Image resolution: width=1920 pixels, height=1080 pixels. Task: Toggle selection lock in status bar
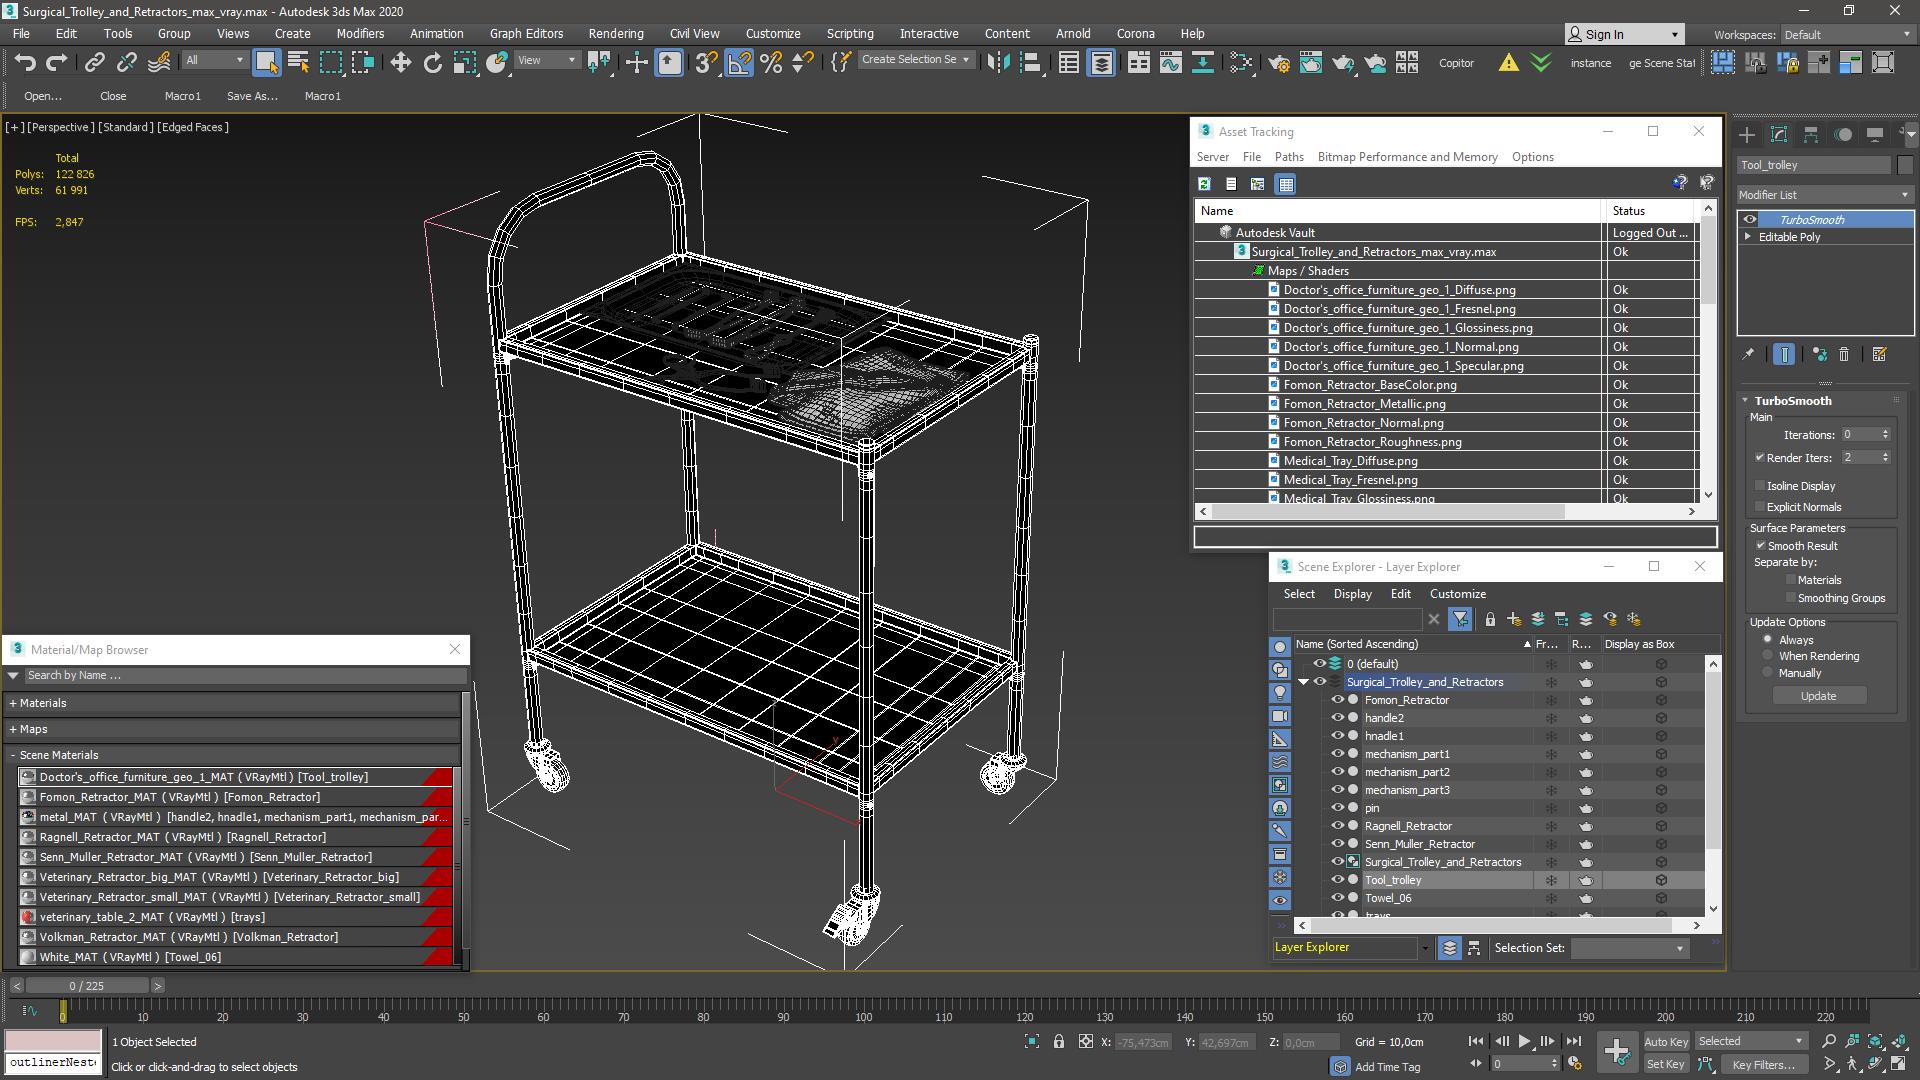tap(1059, 1042)
